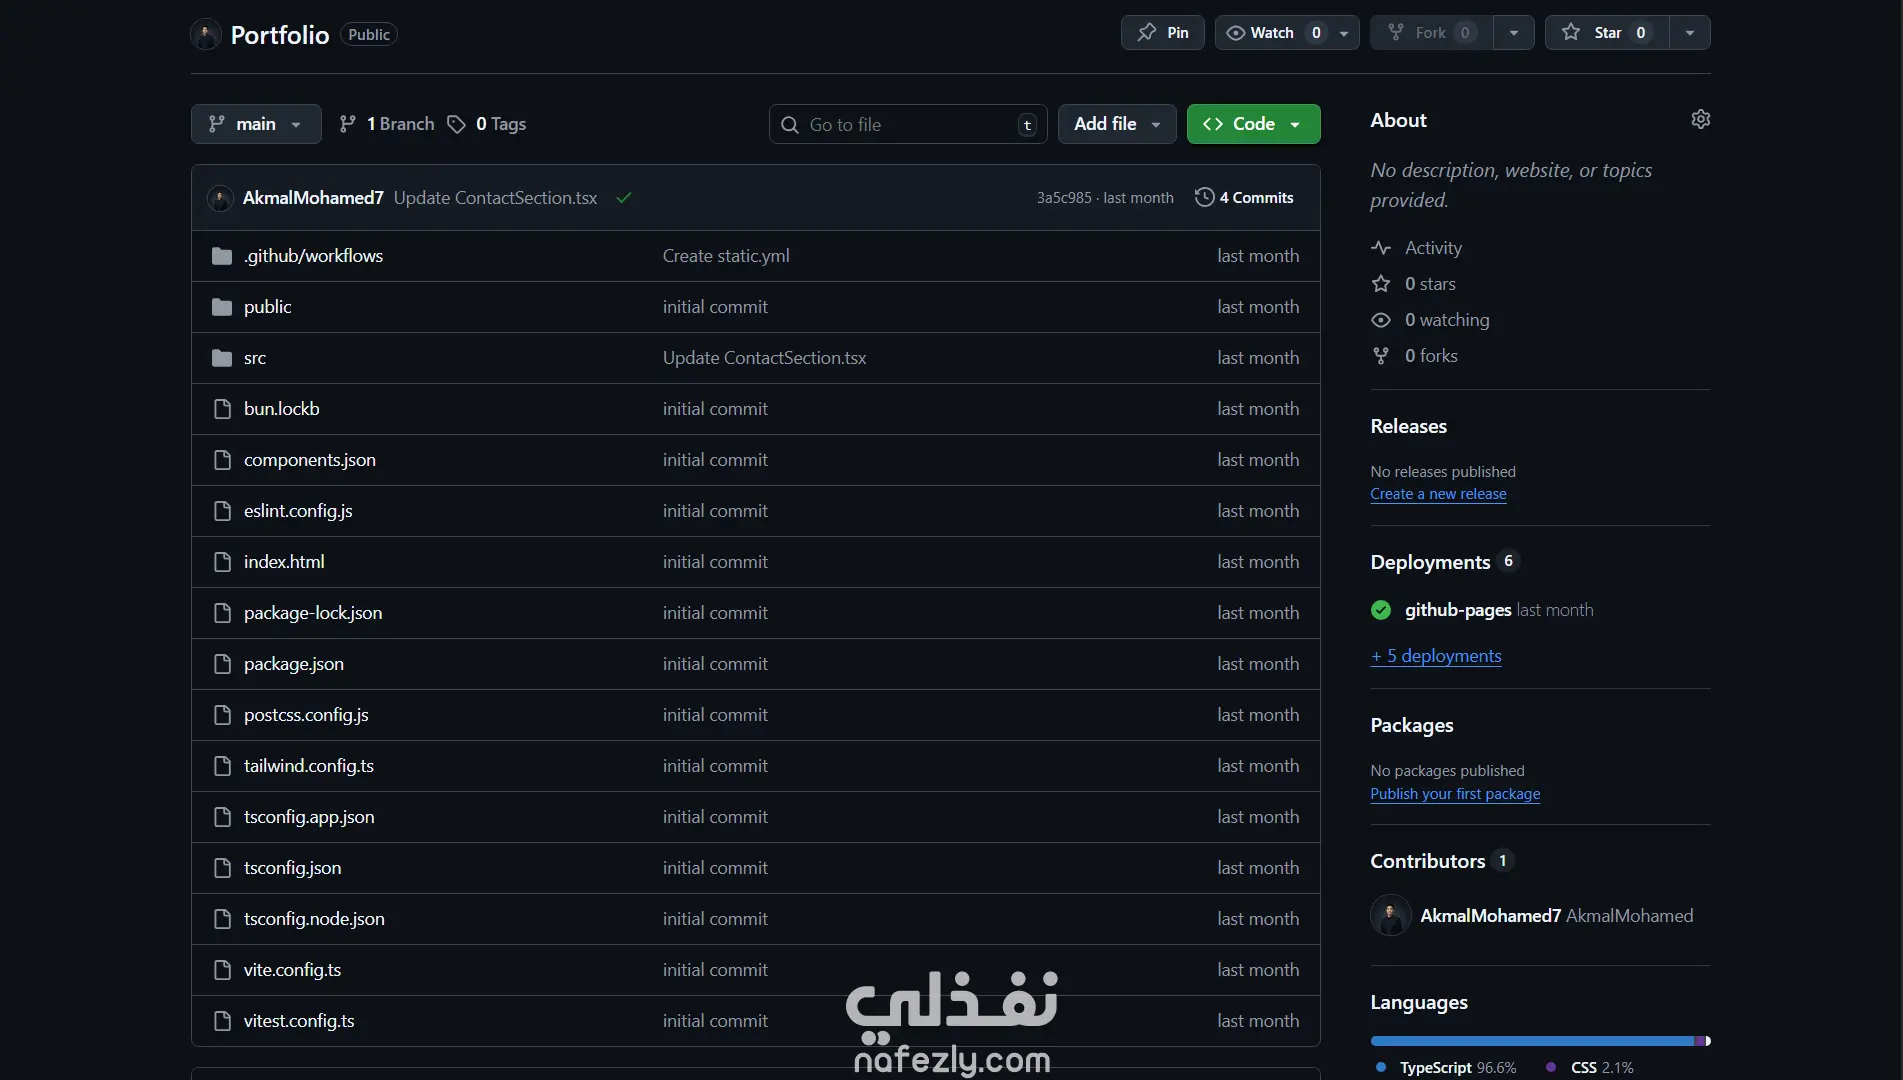Viewport: 1903px width, 1080px height.
Task: Open the github-pages deployment link
Action: (1458, 610)
